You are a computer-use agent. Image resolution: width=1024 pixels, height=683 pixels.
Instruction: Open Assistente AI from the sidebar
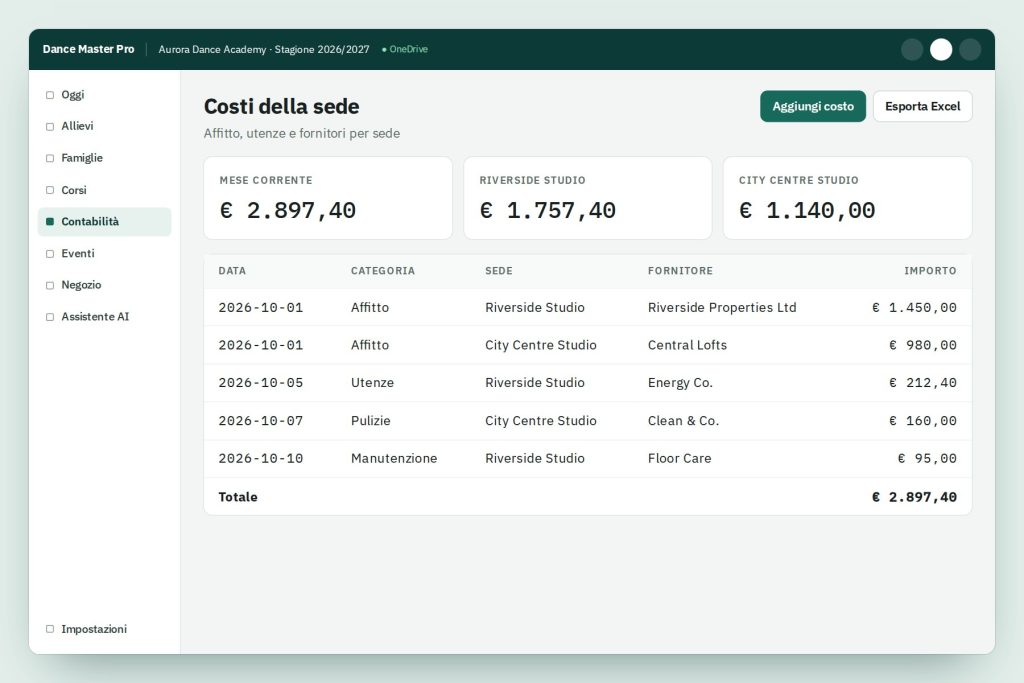(x=104, y=317)
